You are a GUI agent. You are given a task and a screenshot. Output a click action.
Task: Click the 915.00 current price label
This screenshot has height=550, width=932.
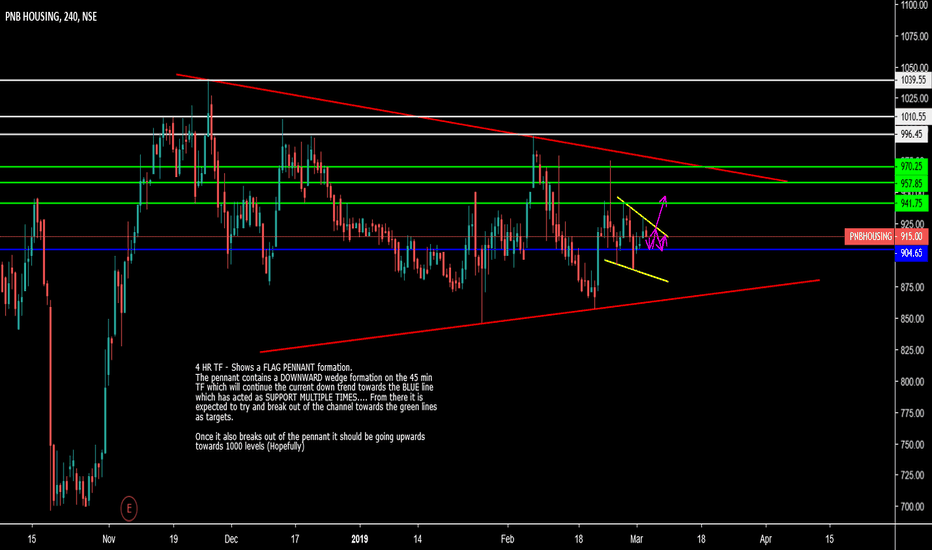pyautogui.click(x=912, y=237)
